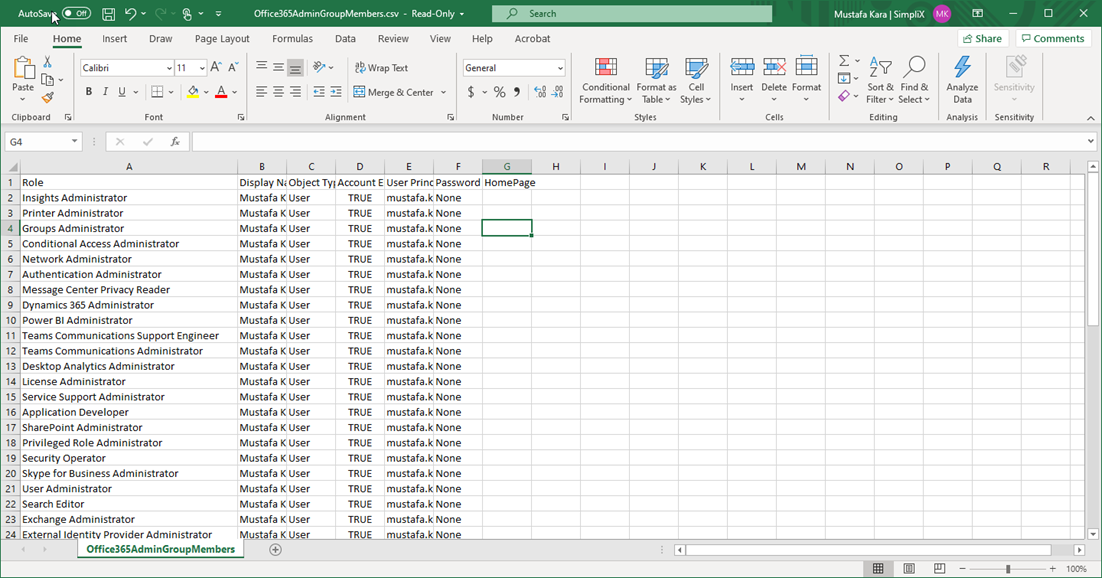Select the Center align icon
The height and width of the screenshot is (578, 1102).
click(278, 92)
